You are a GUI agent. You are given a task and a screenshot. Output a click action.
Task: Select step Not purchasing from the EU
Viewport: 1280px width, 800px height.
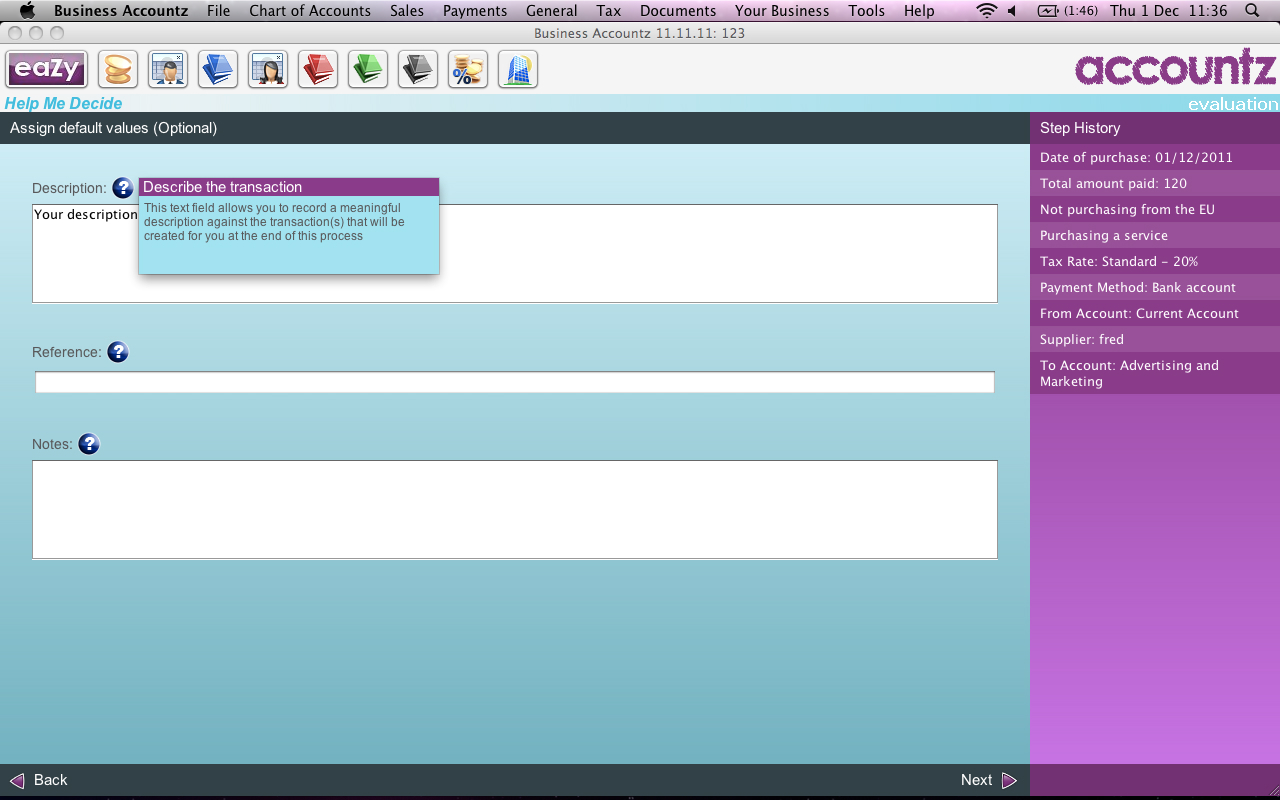1155,209
